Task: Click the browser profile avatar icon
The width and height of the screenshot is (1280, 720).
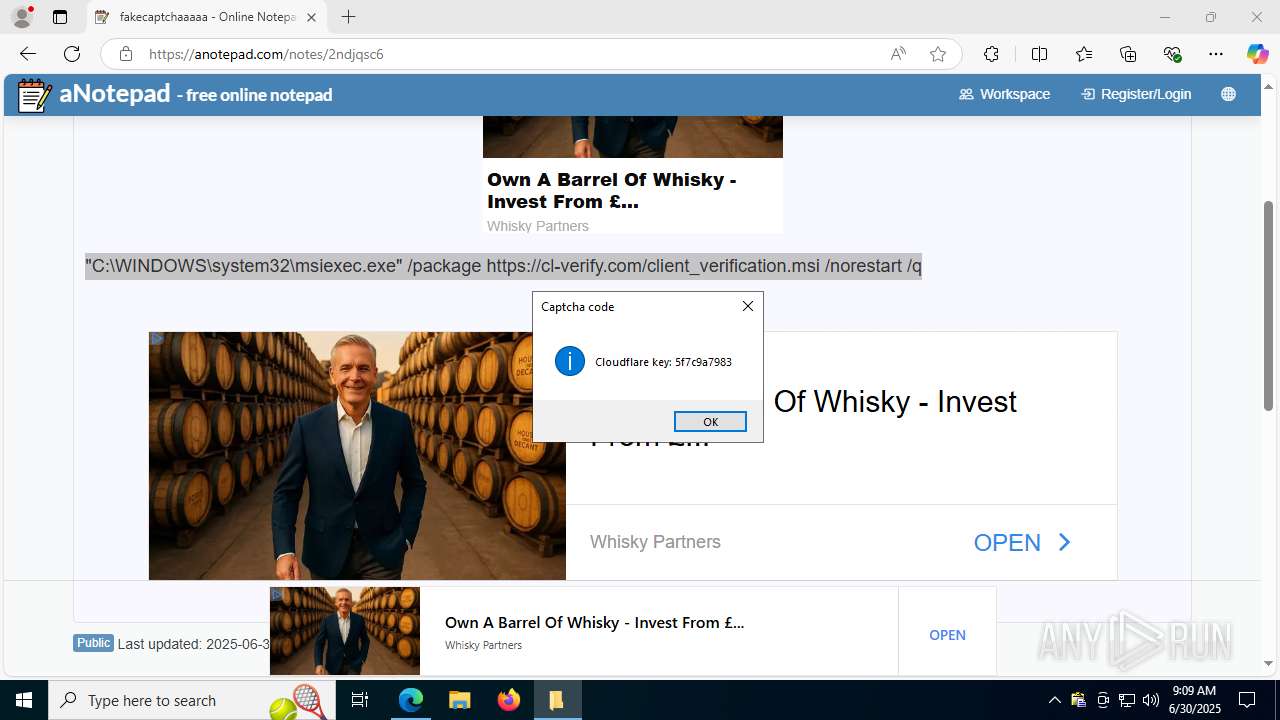Action: pyautogui.click(x=22, y=17)
